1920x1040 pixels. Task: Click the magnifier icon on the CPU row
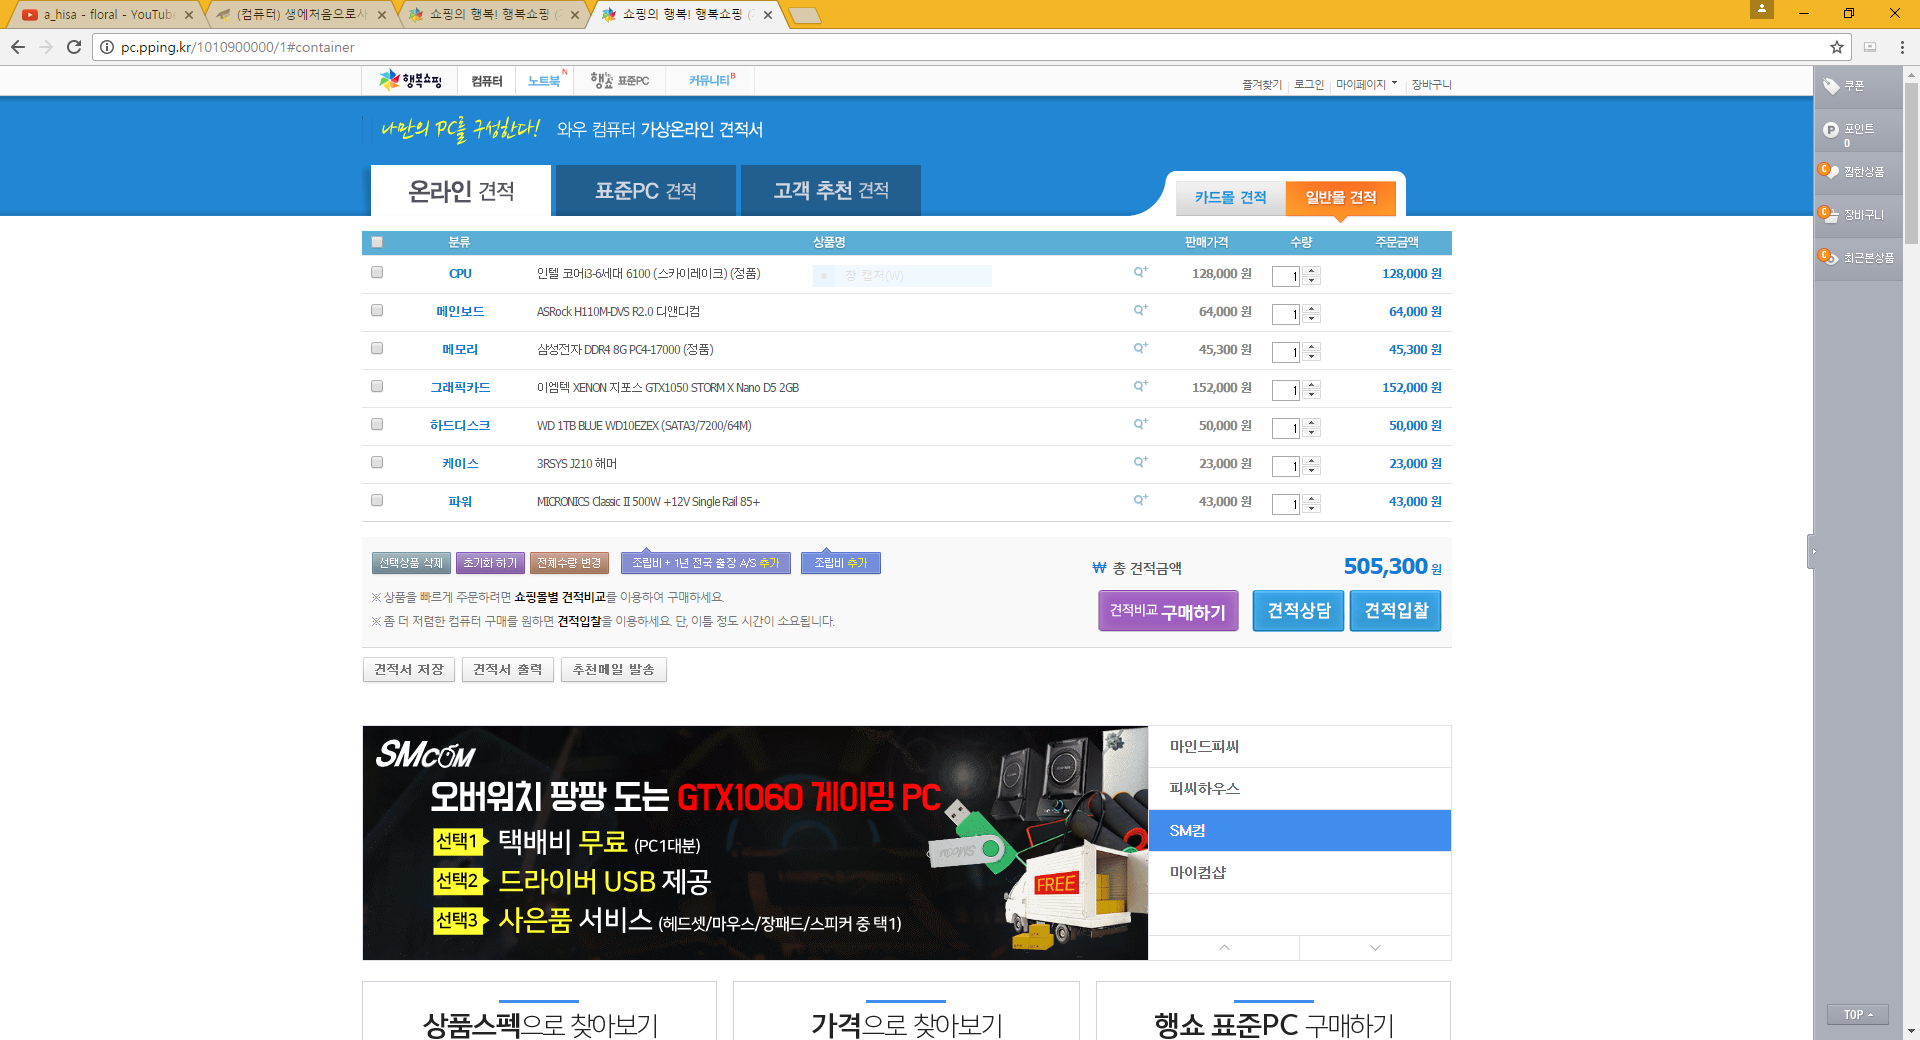pyautogui.click(x=1140, y=272)
